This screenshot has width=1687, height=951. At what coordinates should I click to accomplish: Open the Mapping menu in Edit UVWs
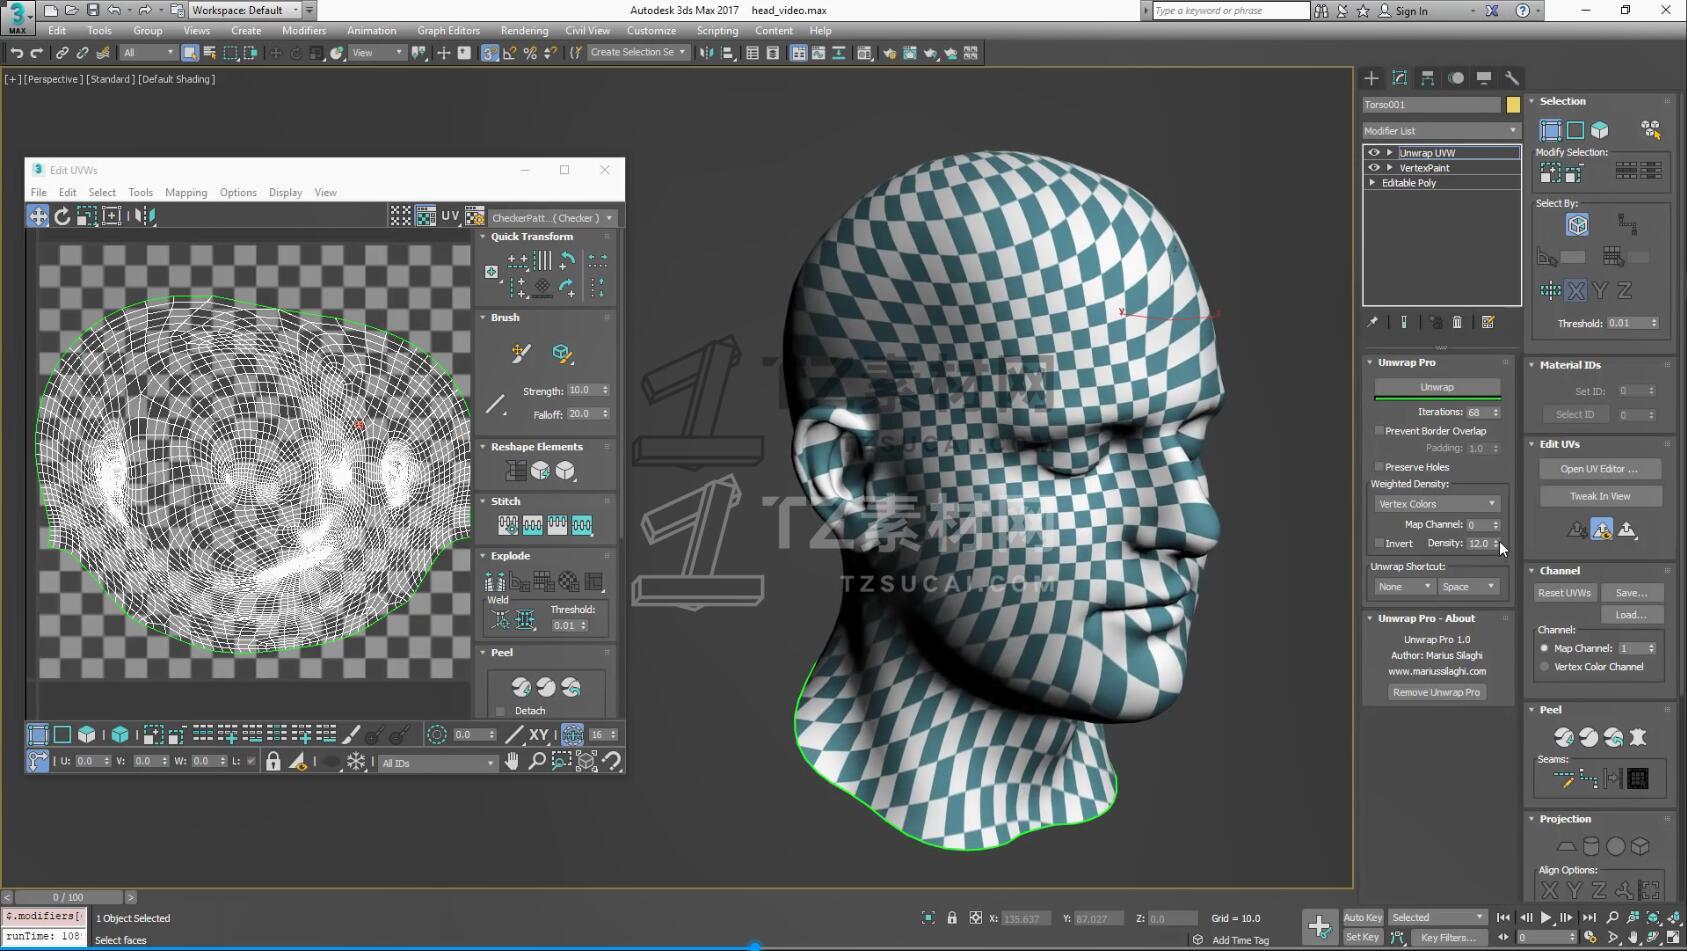coord(186,193)
